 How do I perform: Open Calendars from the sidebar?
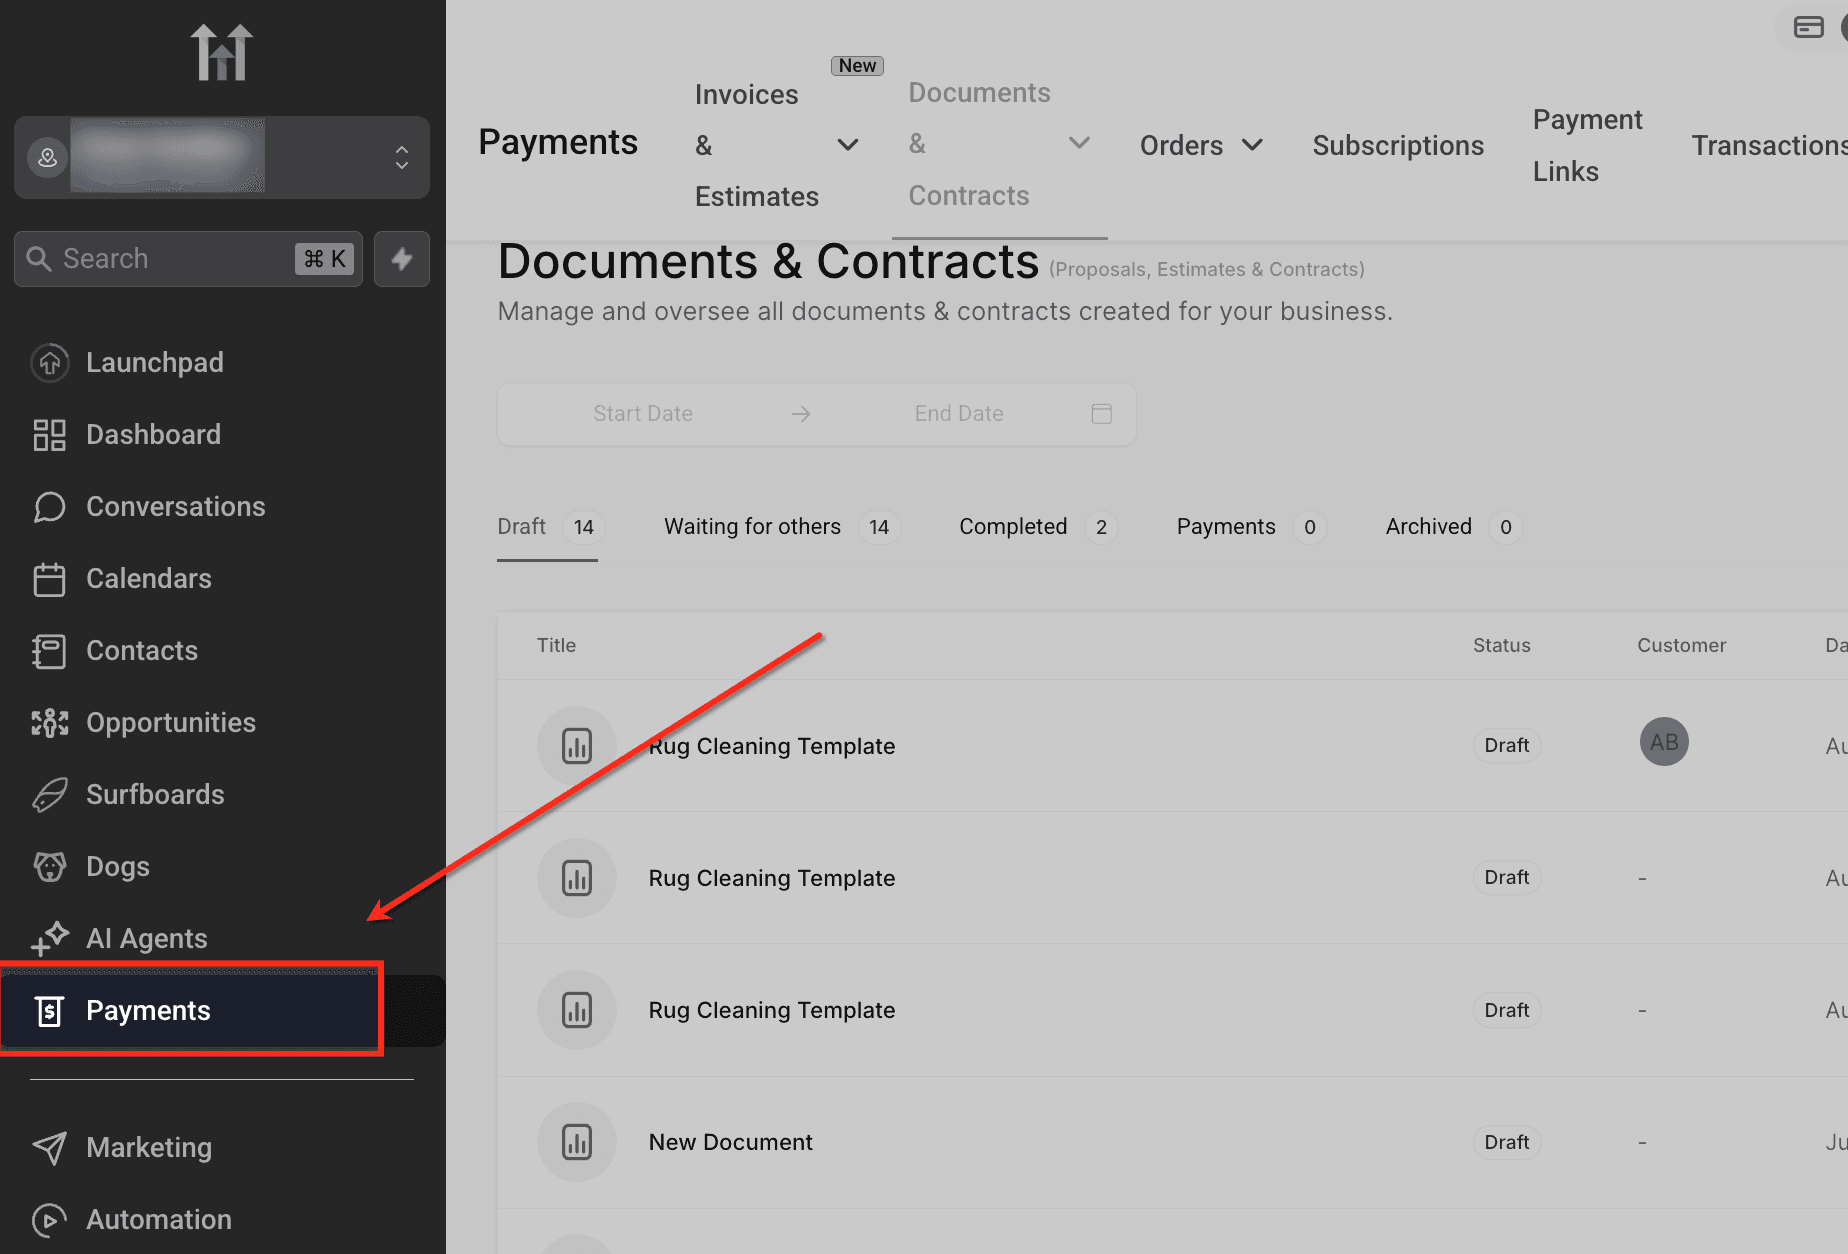click(x=121, y=578)
